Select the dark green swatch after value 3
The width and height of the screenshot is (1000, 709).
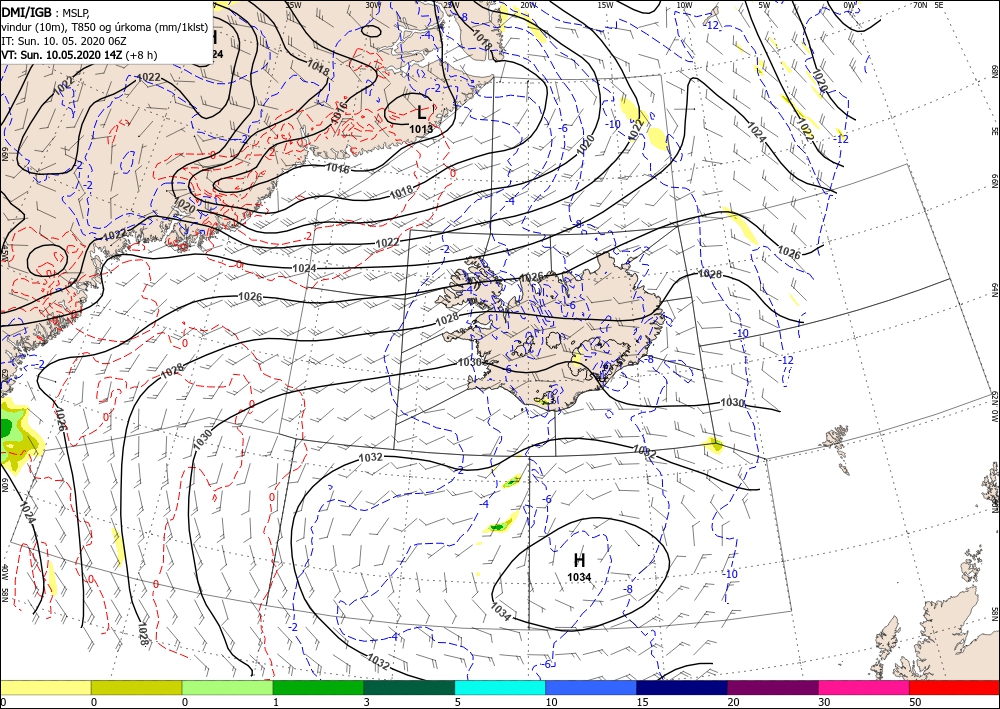point(409,687)
